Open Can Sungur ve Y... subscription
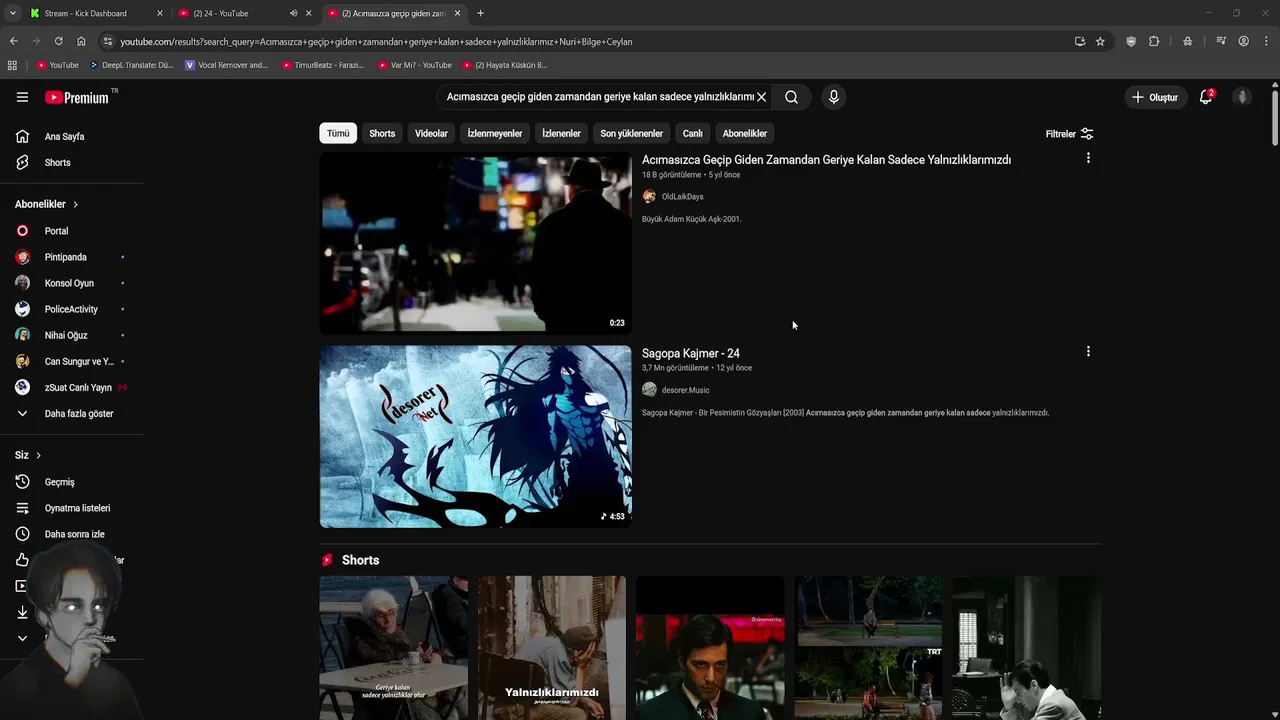This screenshot has width=1280, height=720. tap(79, 361)
